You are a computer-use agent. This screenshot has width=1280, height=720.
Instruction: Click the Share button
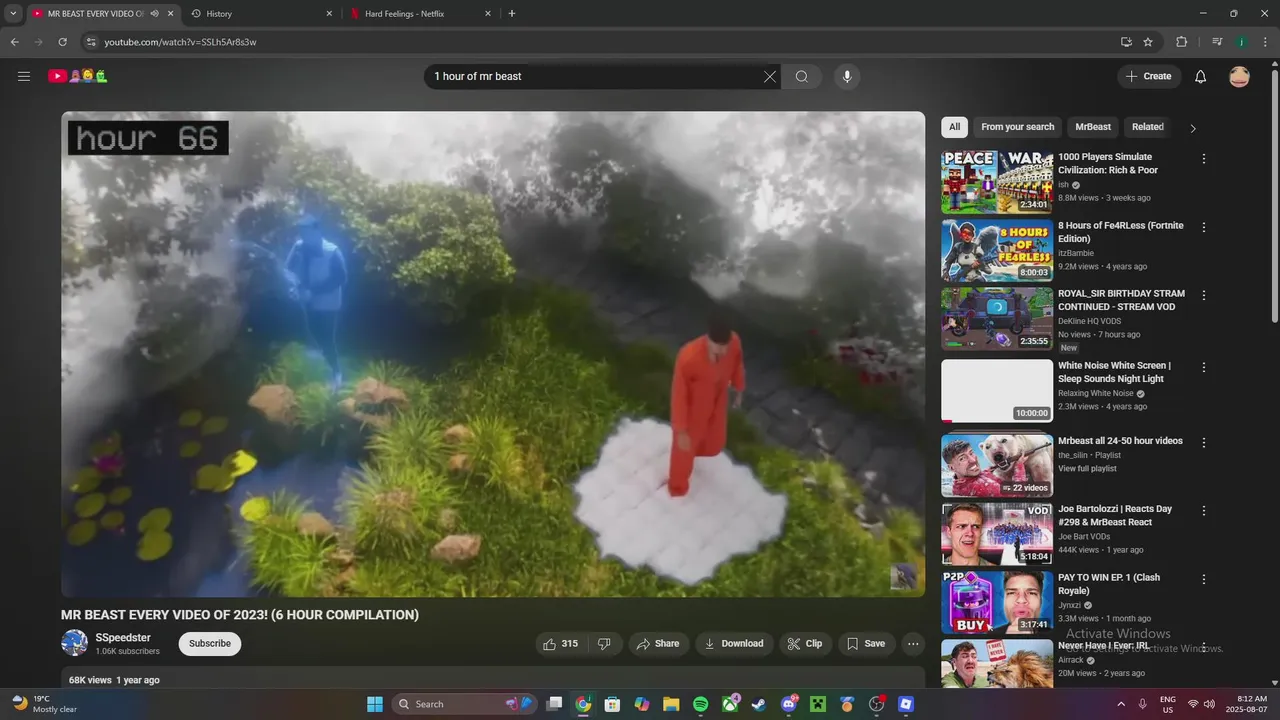click(657, 644)
